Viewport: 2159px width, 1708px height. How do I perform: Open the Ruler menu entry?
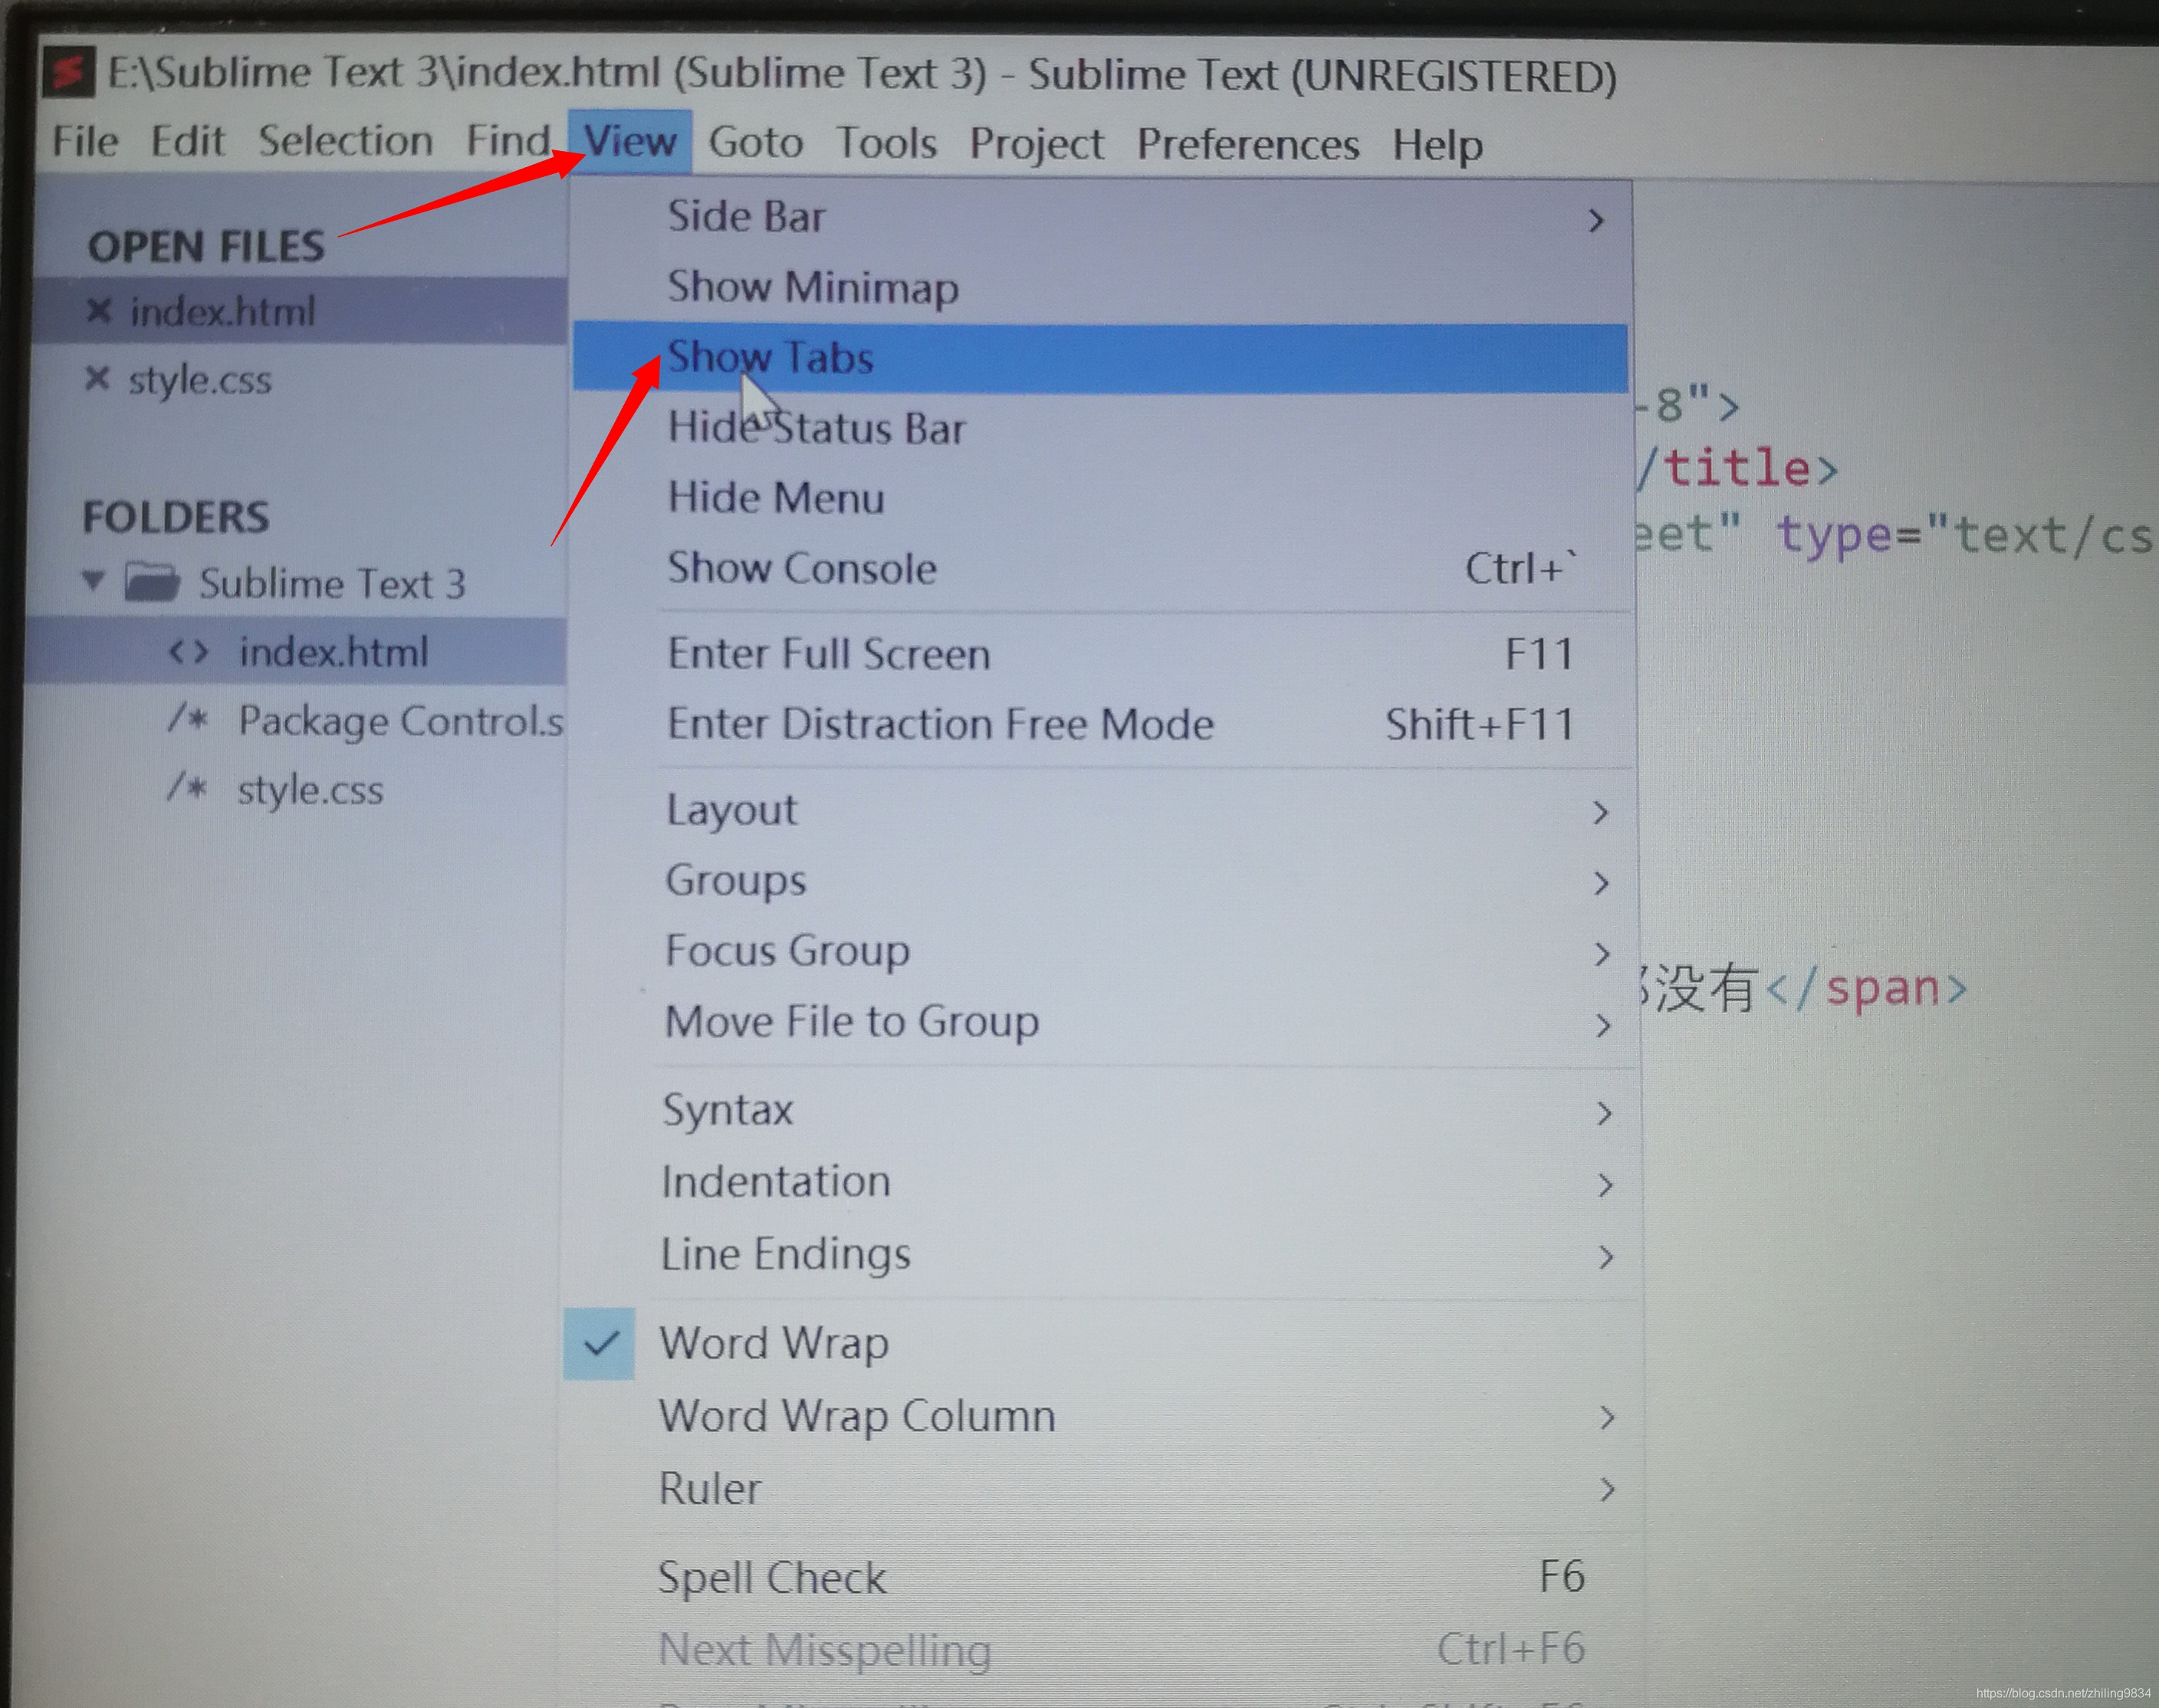(1100, 1490)
